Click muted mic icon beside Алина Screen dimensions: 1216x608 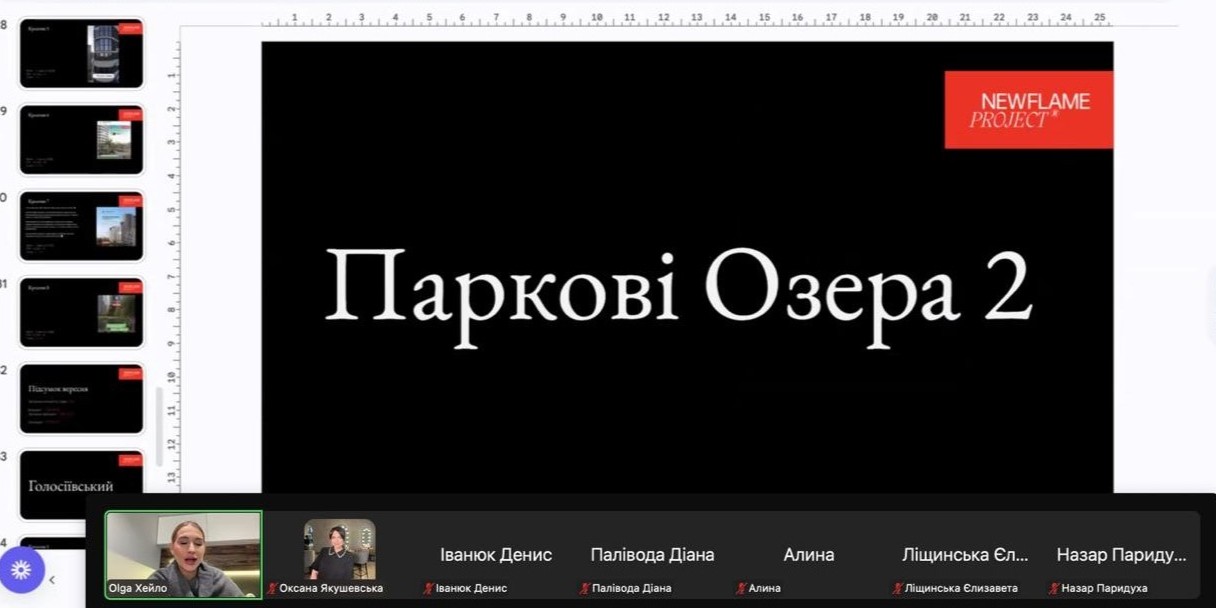(741, 588)
